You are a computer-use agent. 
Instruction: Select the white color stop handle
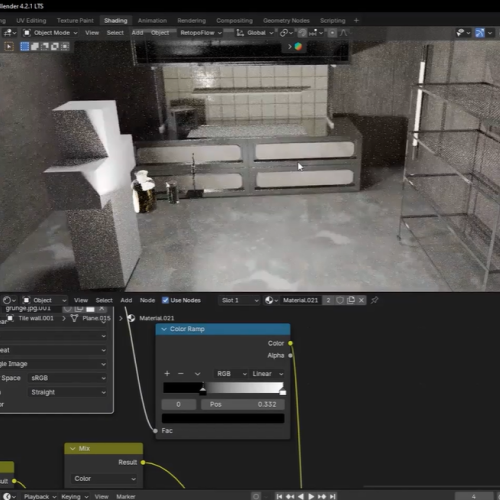coord(283,390)
